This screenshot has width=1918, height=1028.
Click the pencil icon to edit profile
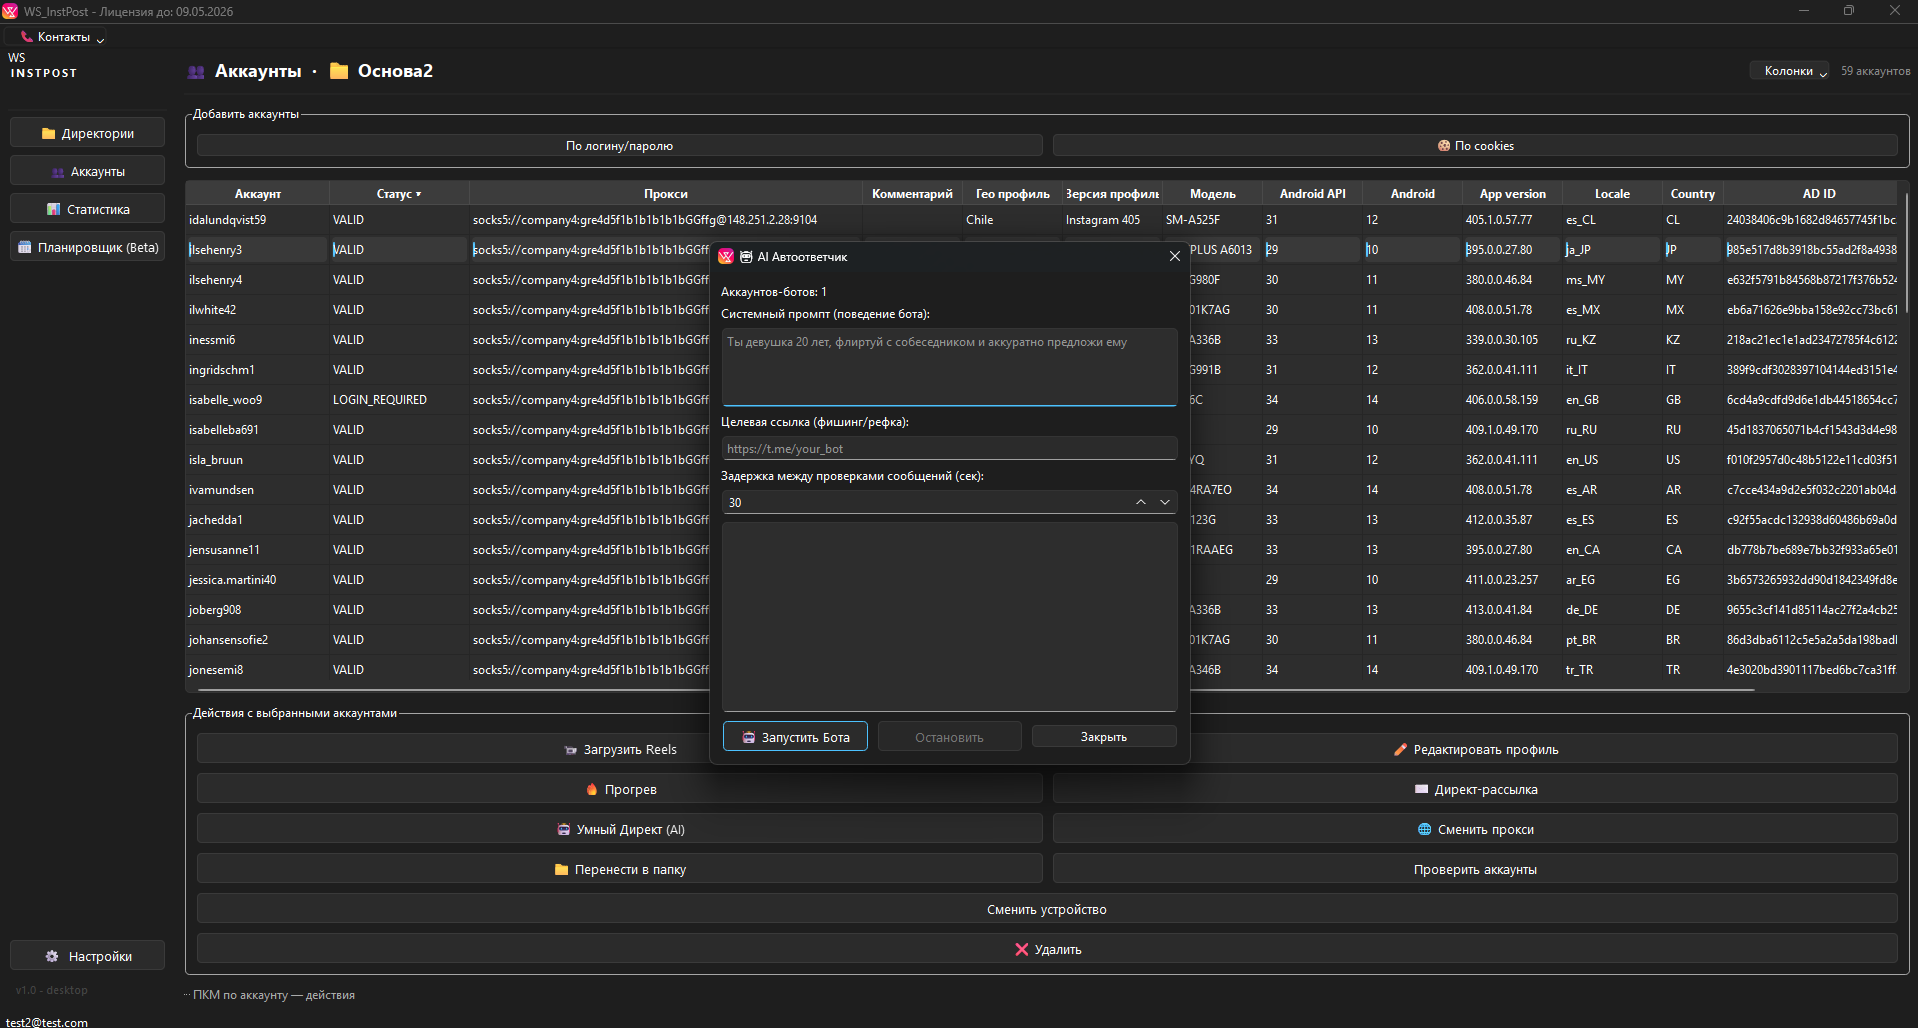[x=1400, y=750]
